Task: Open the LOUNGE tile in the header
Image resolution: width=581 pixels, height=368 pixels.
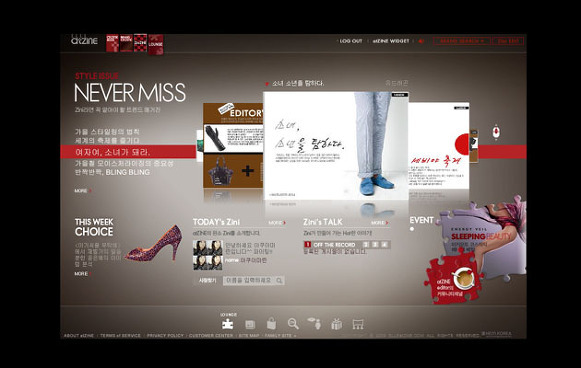Action: (156, 44)
